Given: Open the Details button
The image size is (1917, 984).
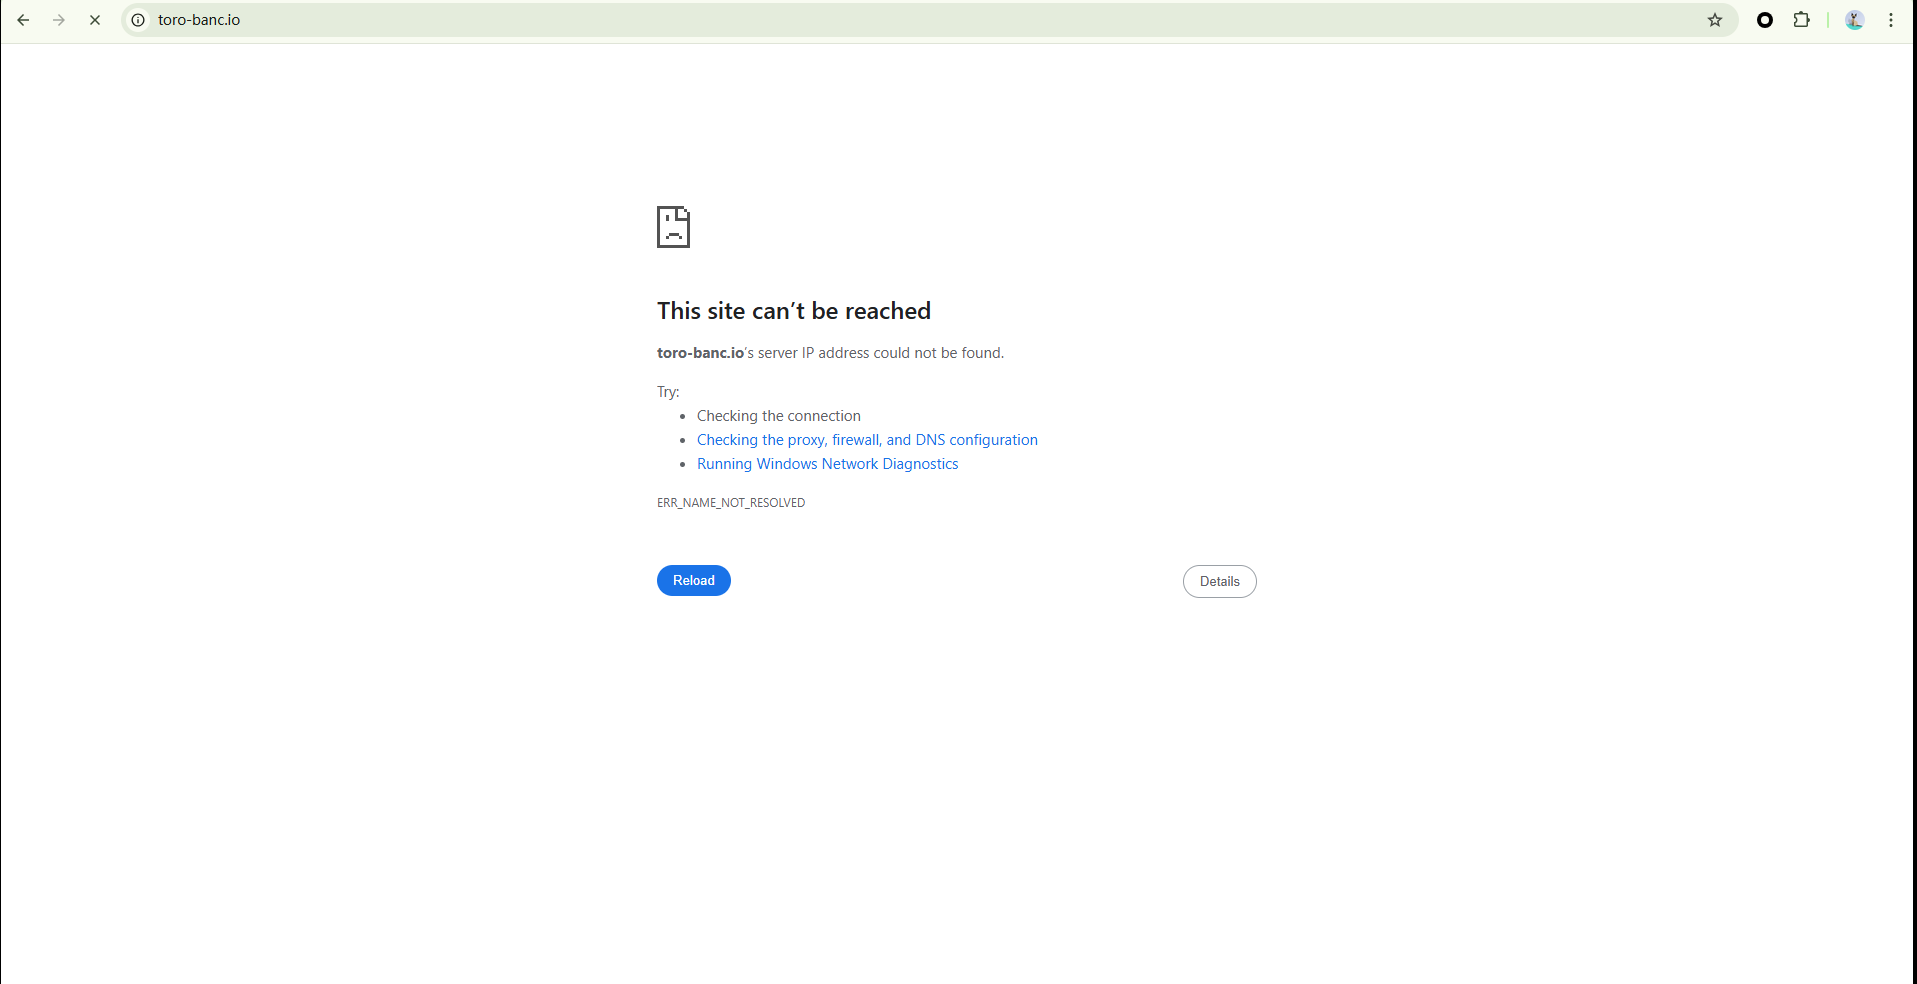Looking at the screenshot, I should [x=1220, y=582].
